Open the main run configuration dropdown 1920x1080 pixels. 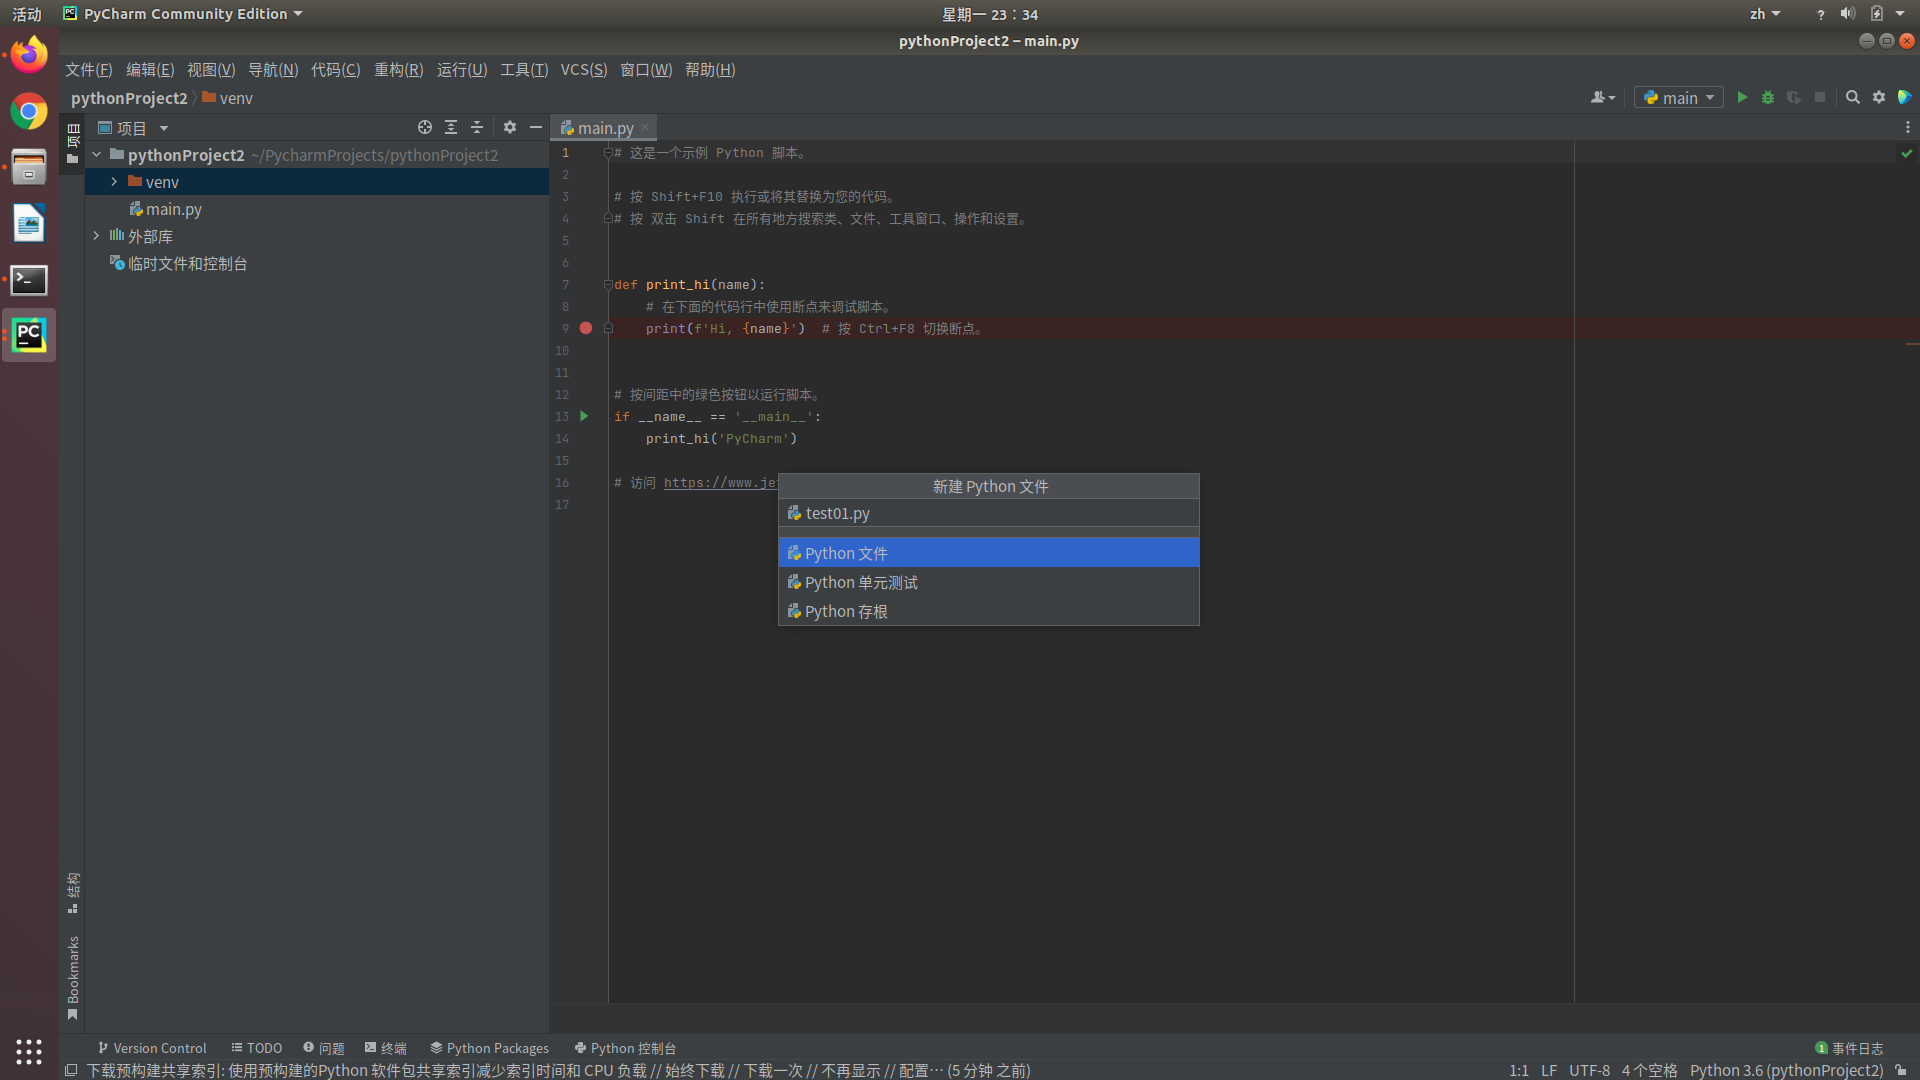point(1680,97)
